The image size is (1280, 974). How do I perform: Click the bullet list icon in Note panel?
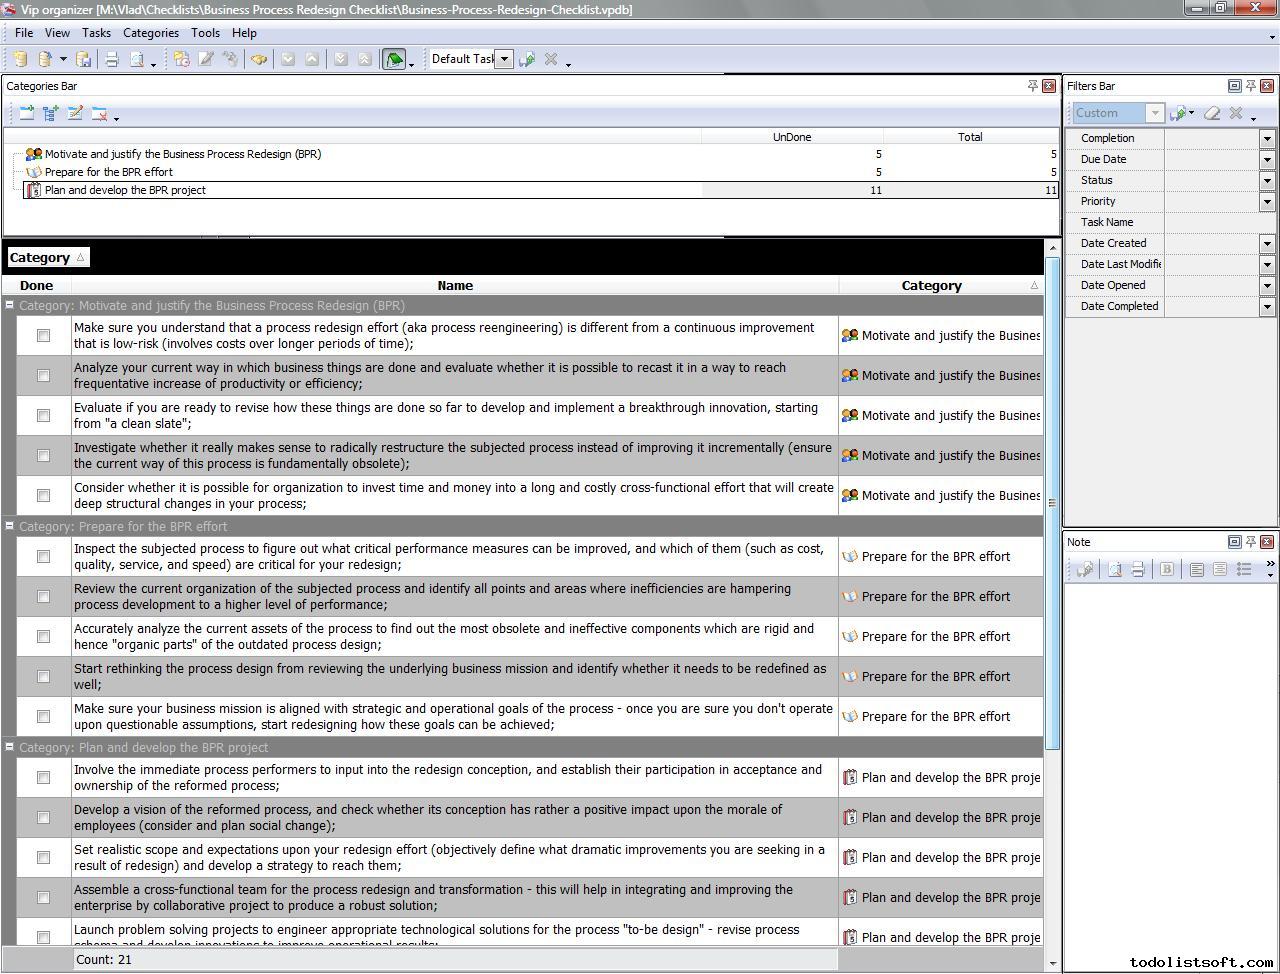pos(1244,569)
